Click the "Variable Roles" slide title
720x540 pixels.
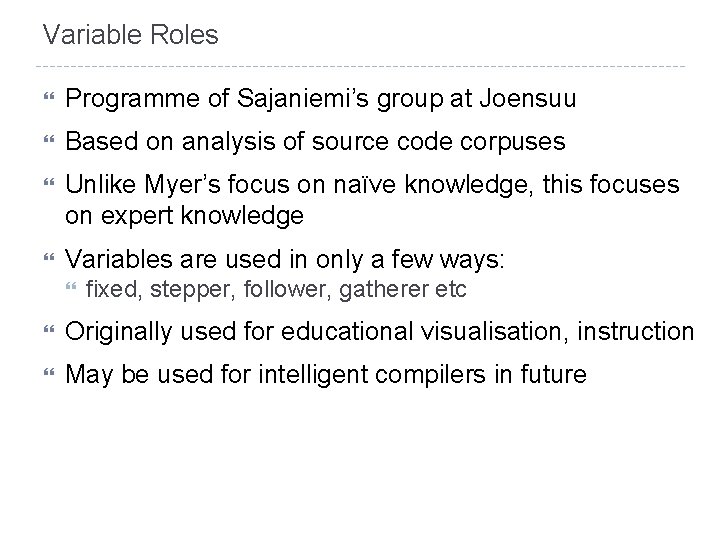pos(130,36)
